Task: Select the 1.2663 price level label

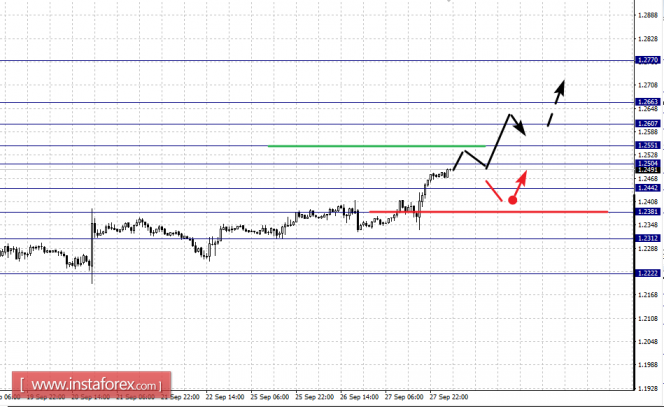Action: (648, 102)
